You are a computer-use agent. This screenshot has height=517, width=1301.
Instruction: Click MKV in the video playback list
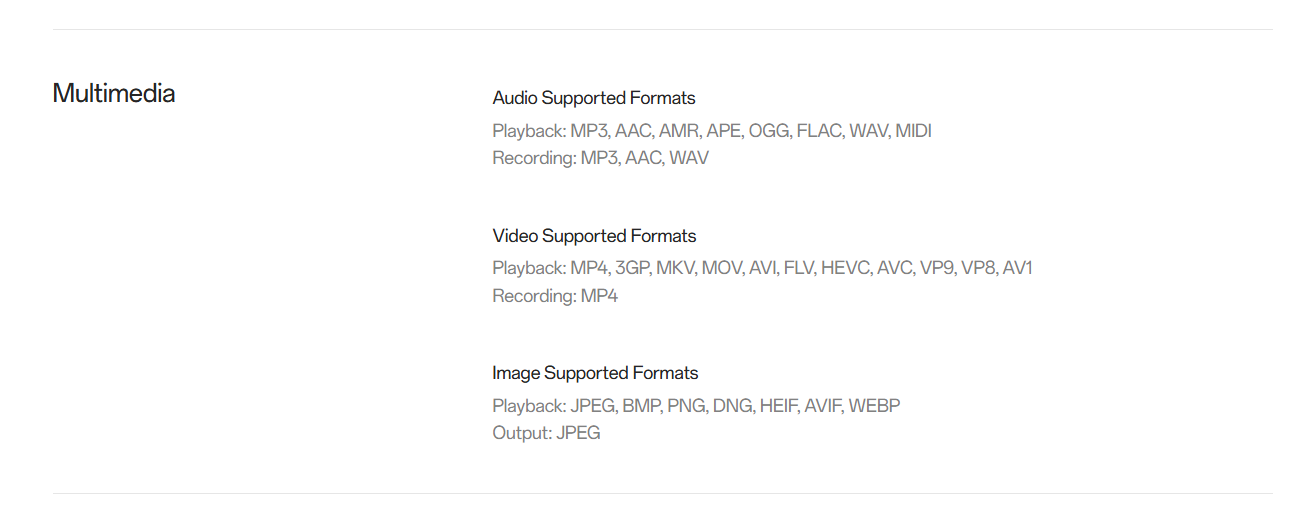click(x=674, y=268)
